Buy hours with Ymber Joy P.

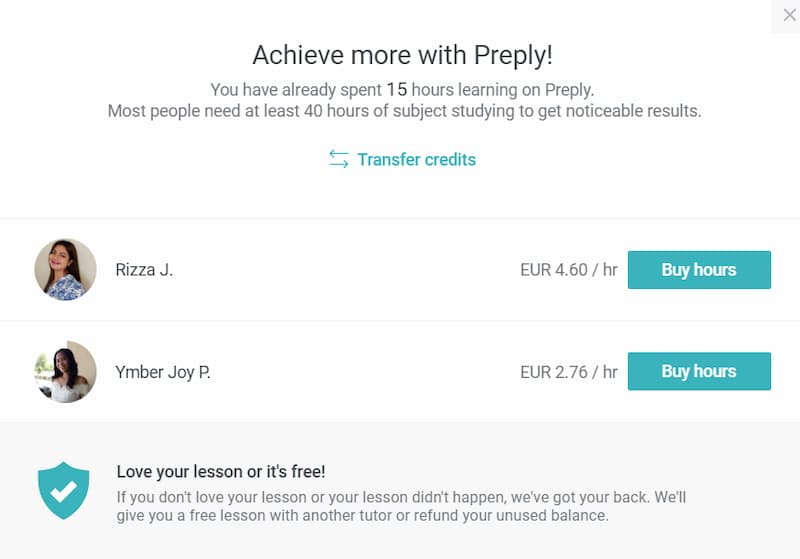(699, 371)
